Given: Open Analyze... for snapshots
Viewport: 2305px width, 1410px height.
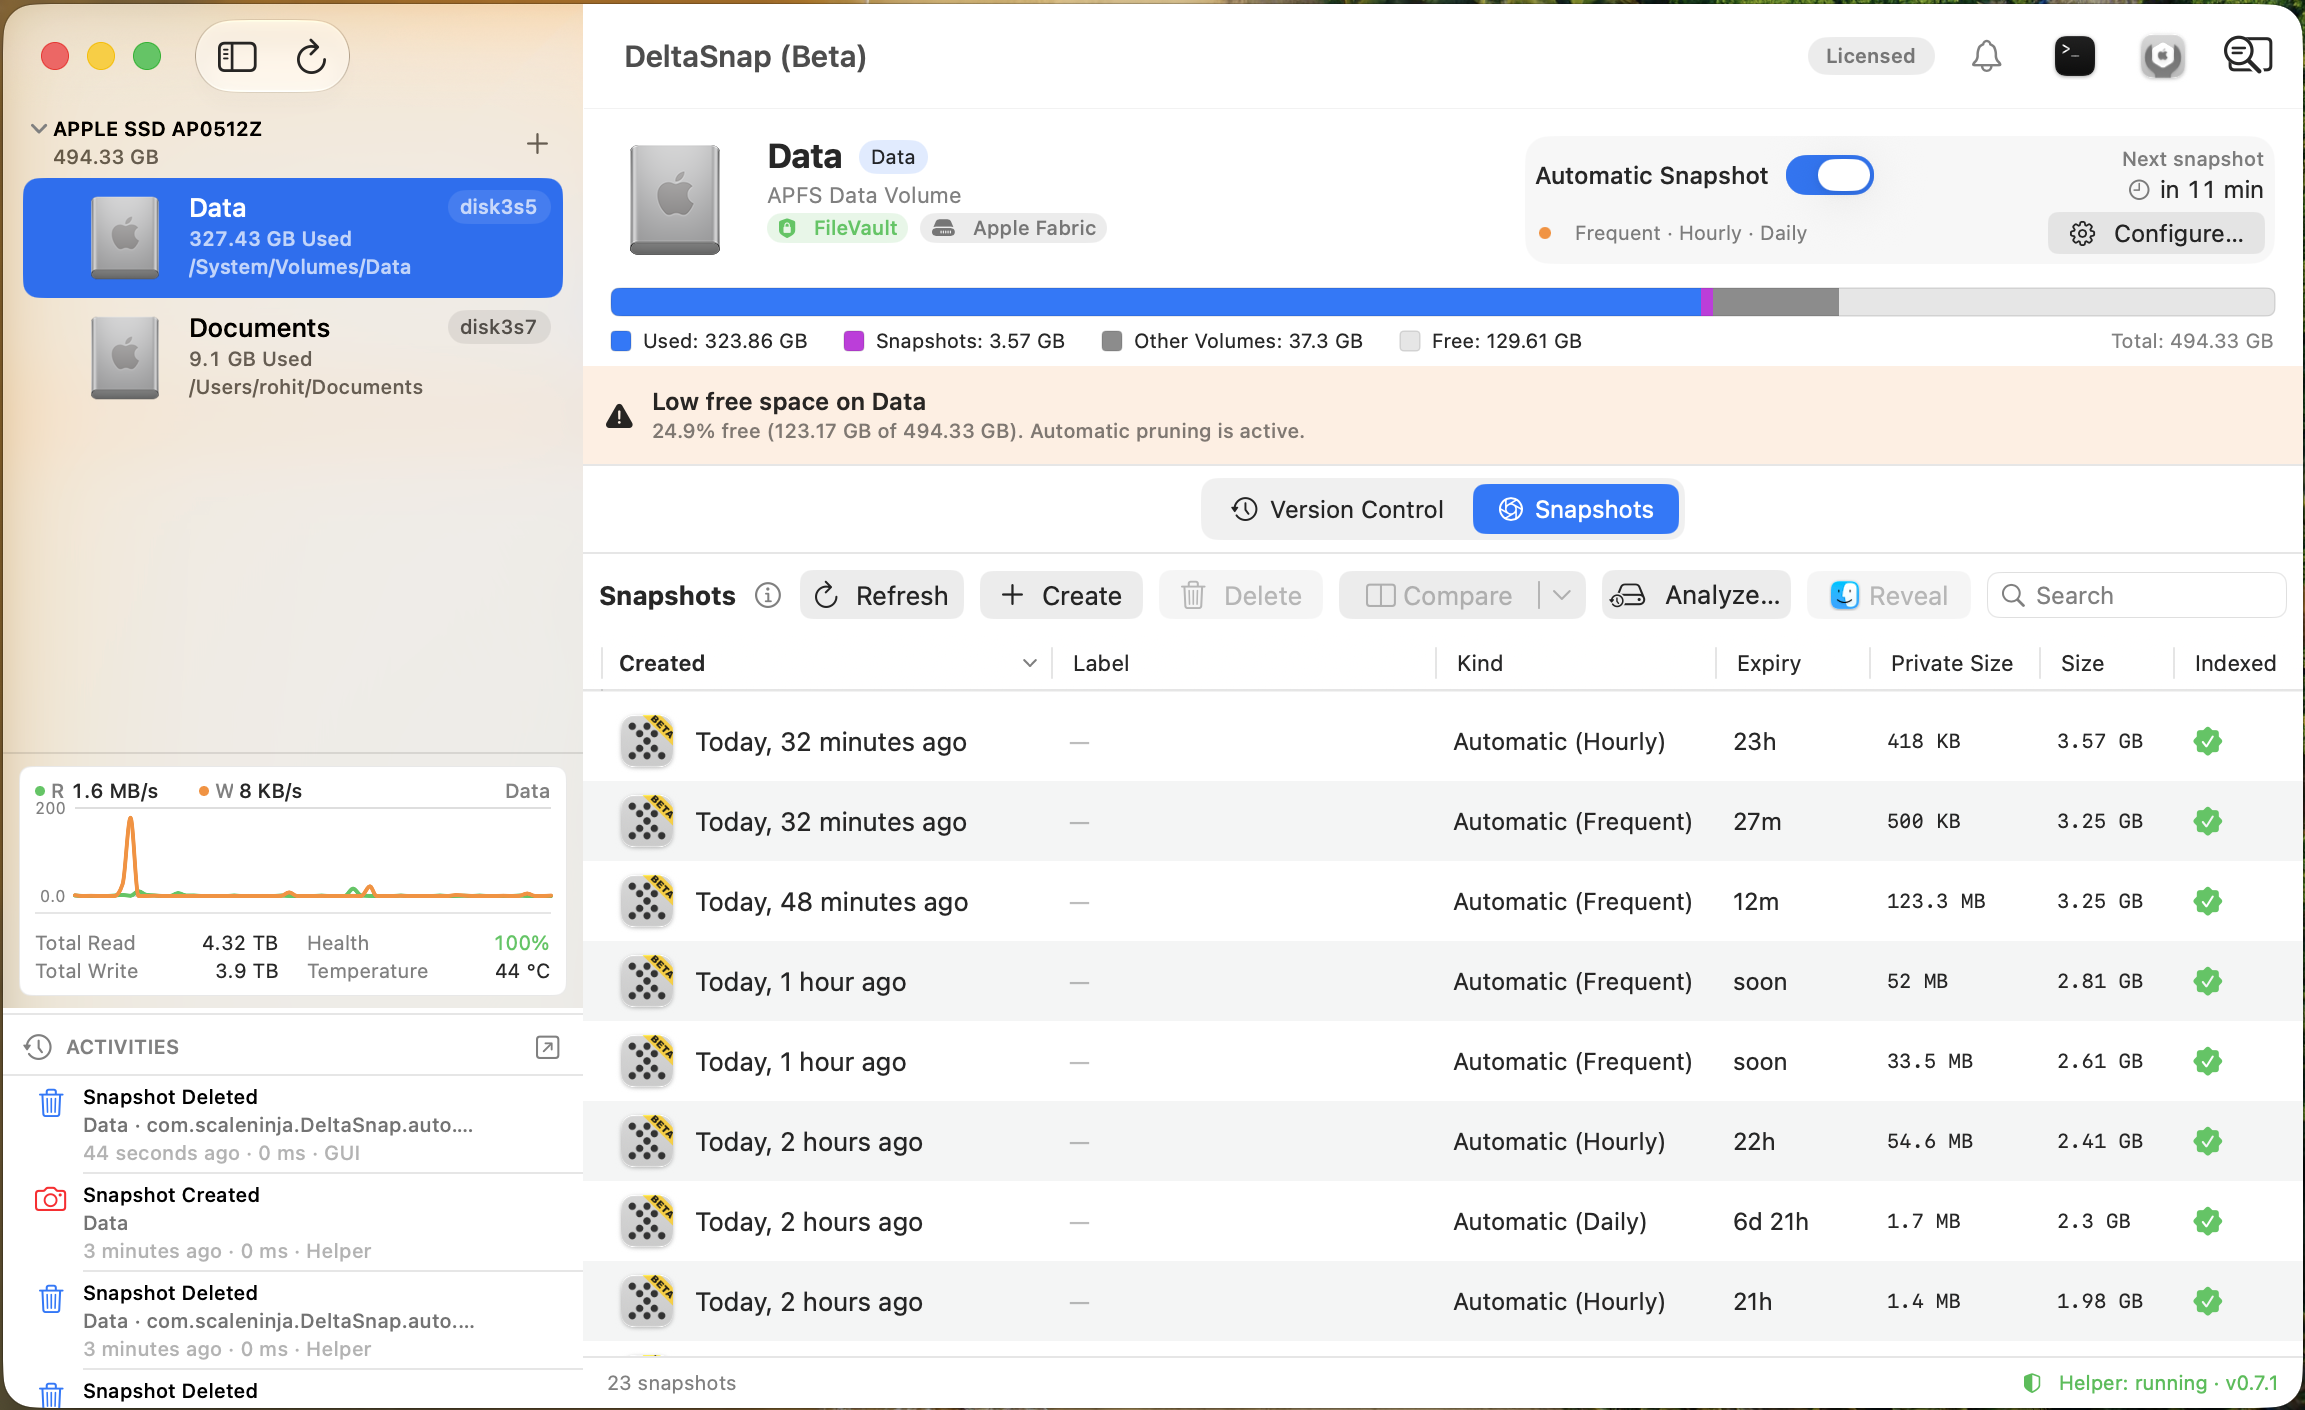Looking at the screenshot, I should click(x=1696, y=596).
